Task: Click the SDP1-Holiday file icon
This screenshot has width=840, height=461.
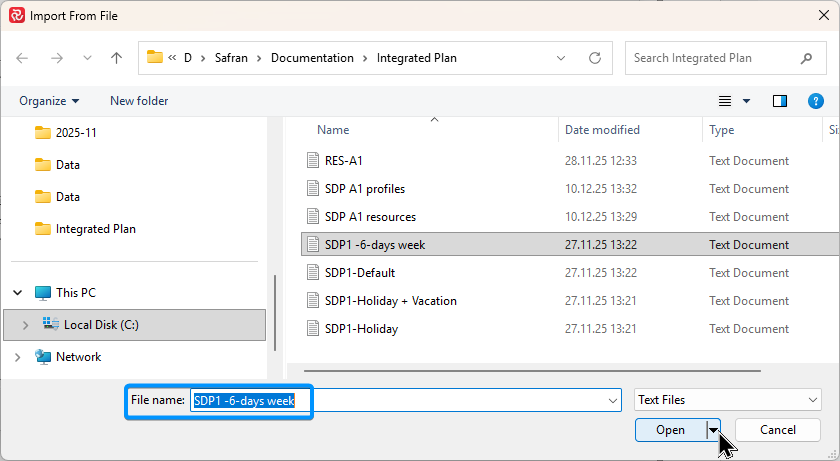Action: pos(313,328)
